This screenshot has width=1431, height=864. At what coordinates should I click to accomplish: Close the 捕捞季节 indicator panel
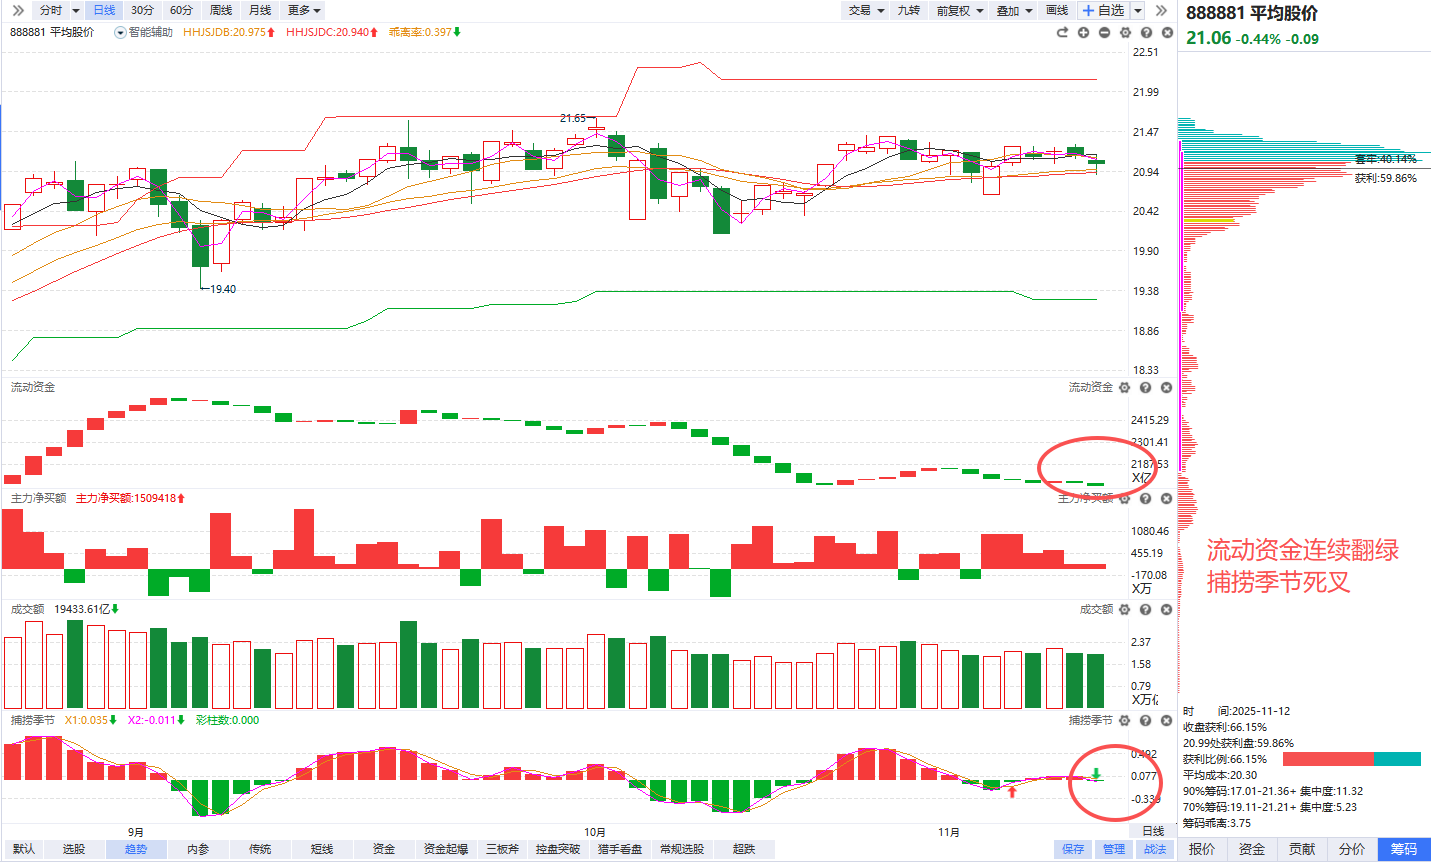1167,720
